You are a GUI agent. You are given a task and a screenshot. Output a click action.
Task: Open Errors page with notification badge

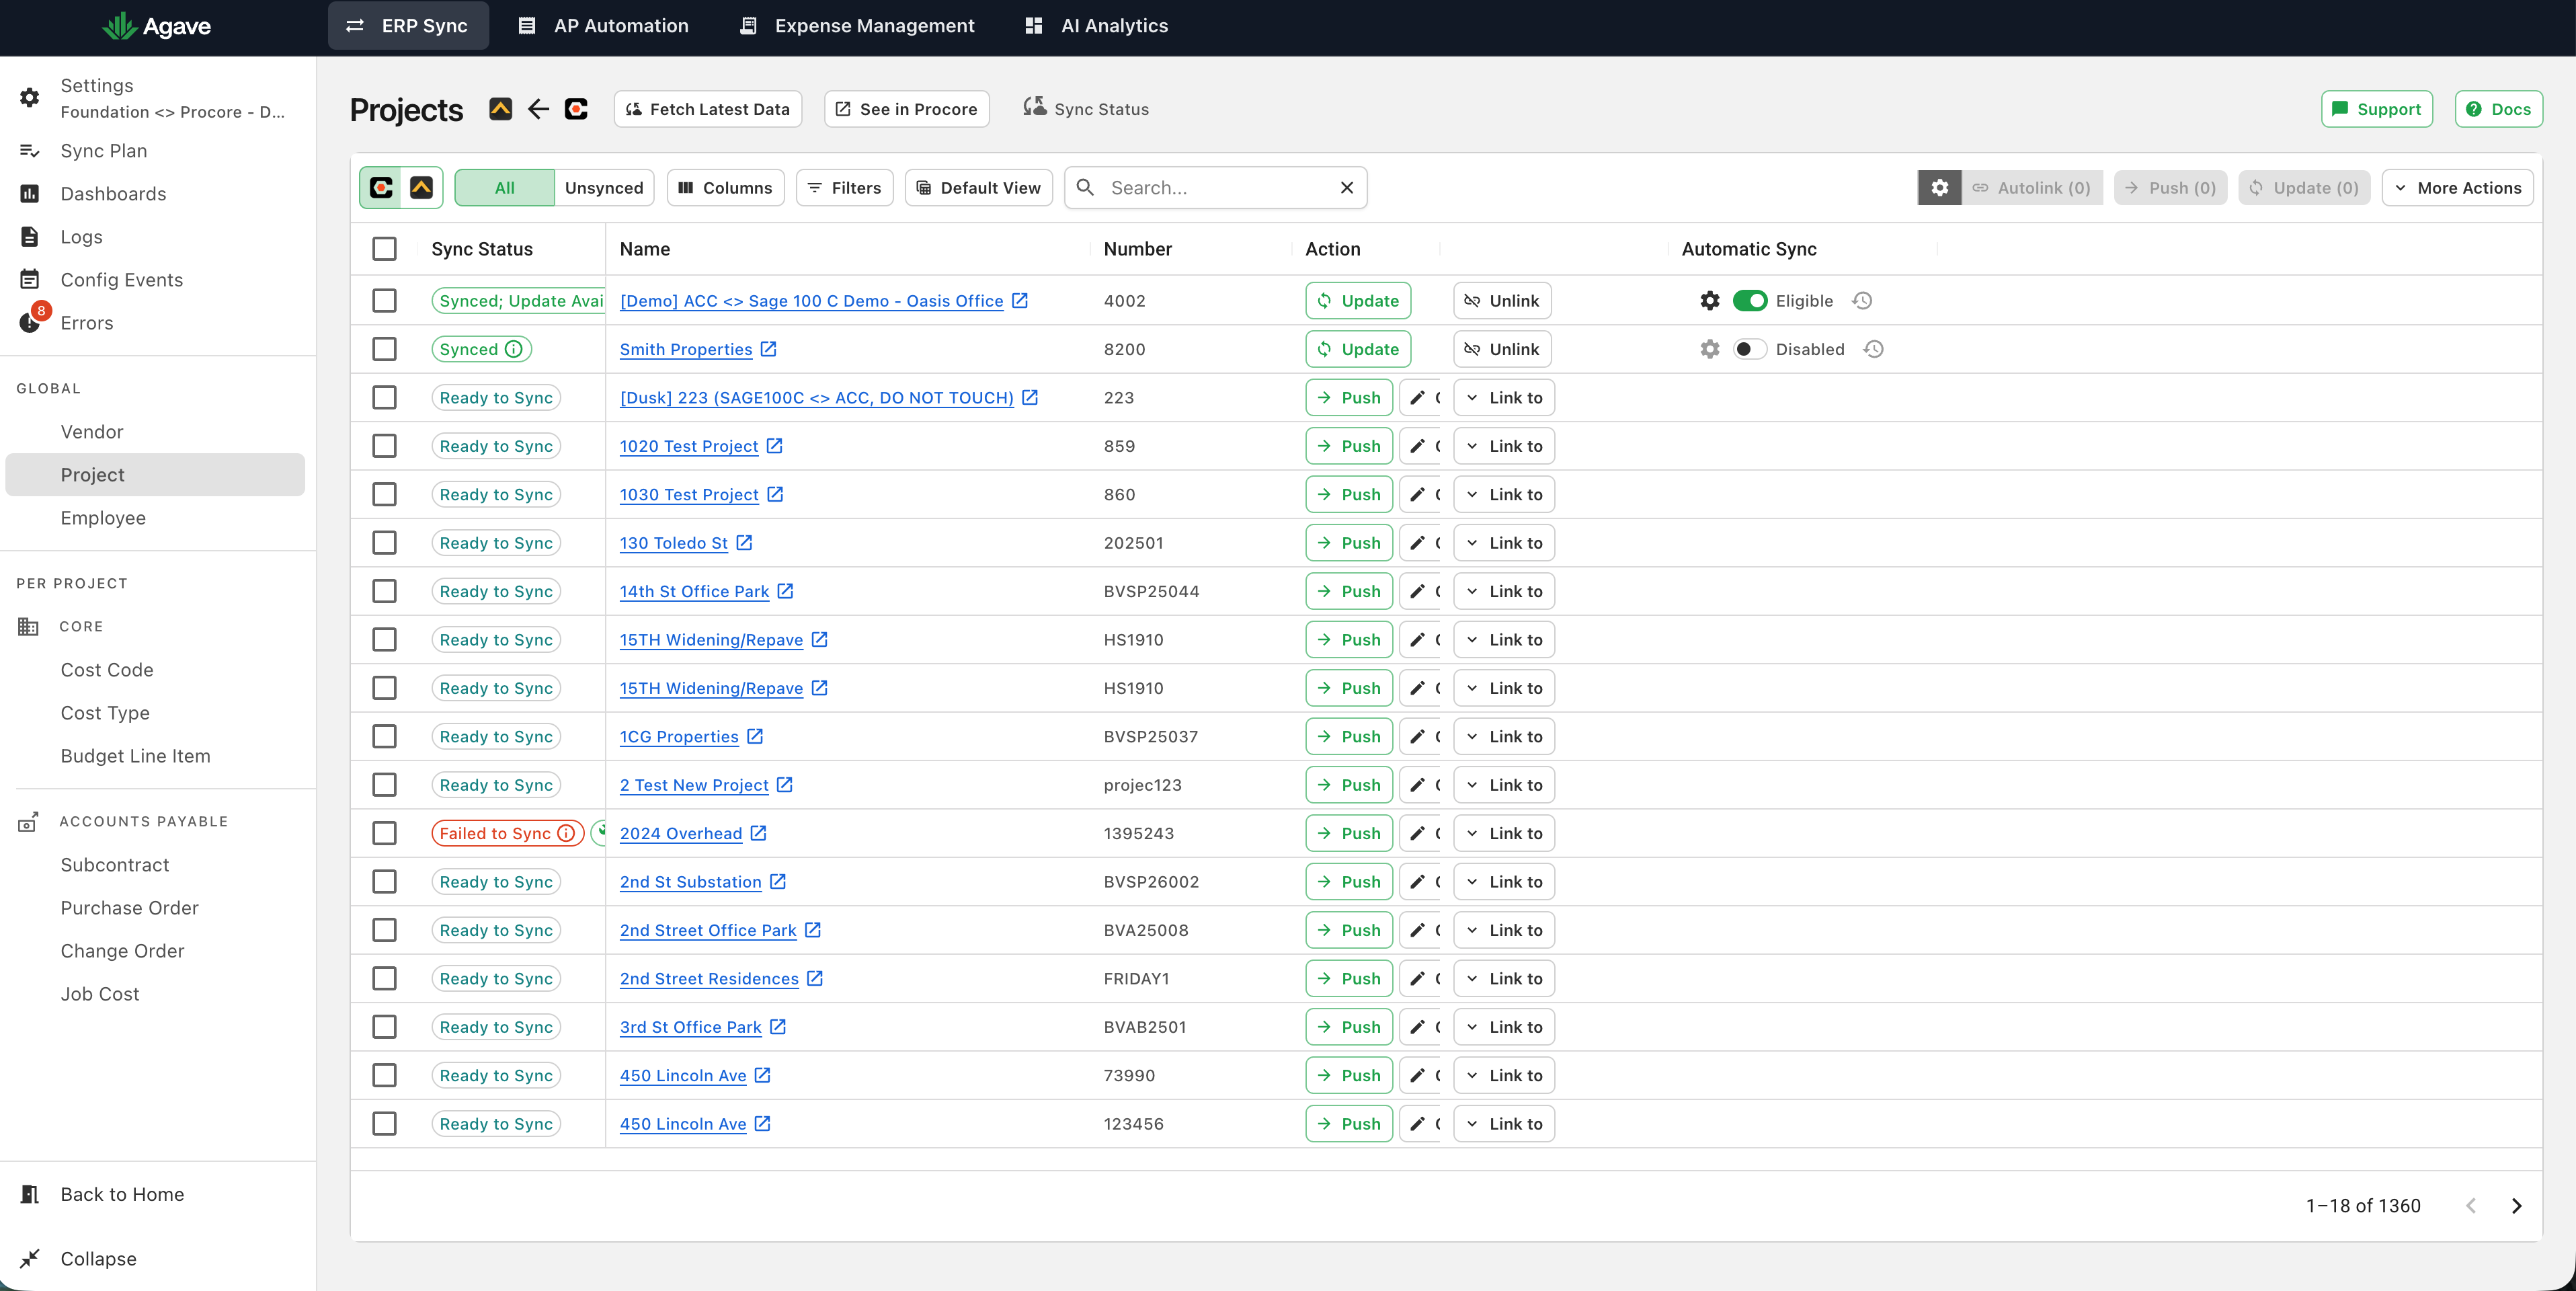tap(87, 322)
